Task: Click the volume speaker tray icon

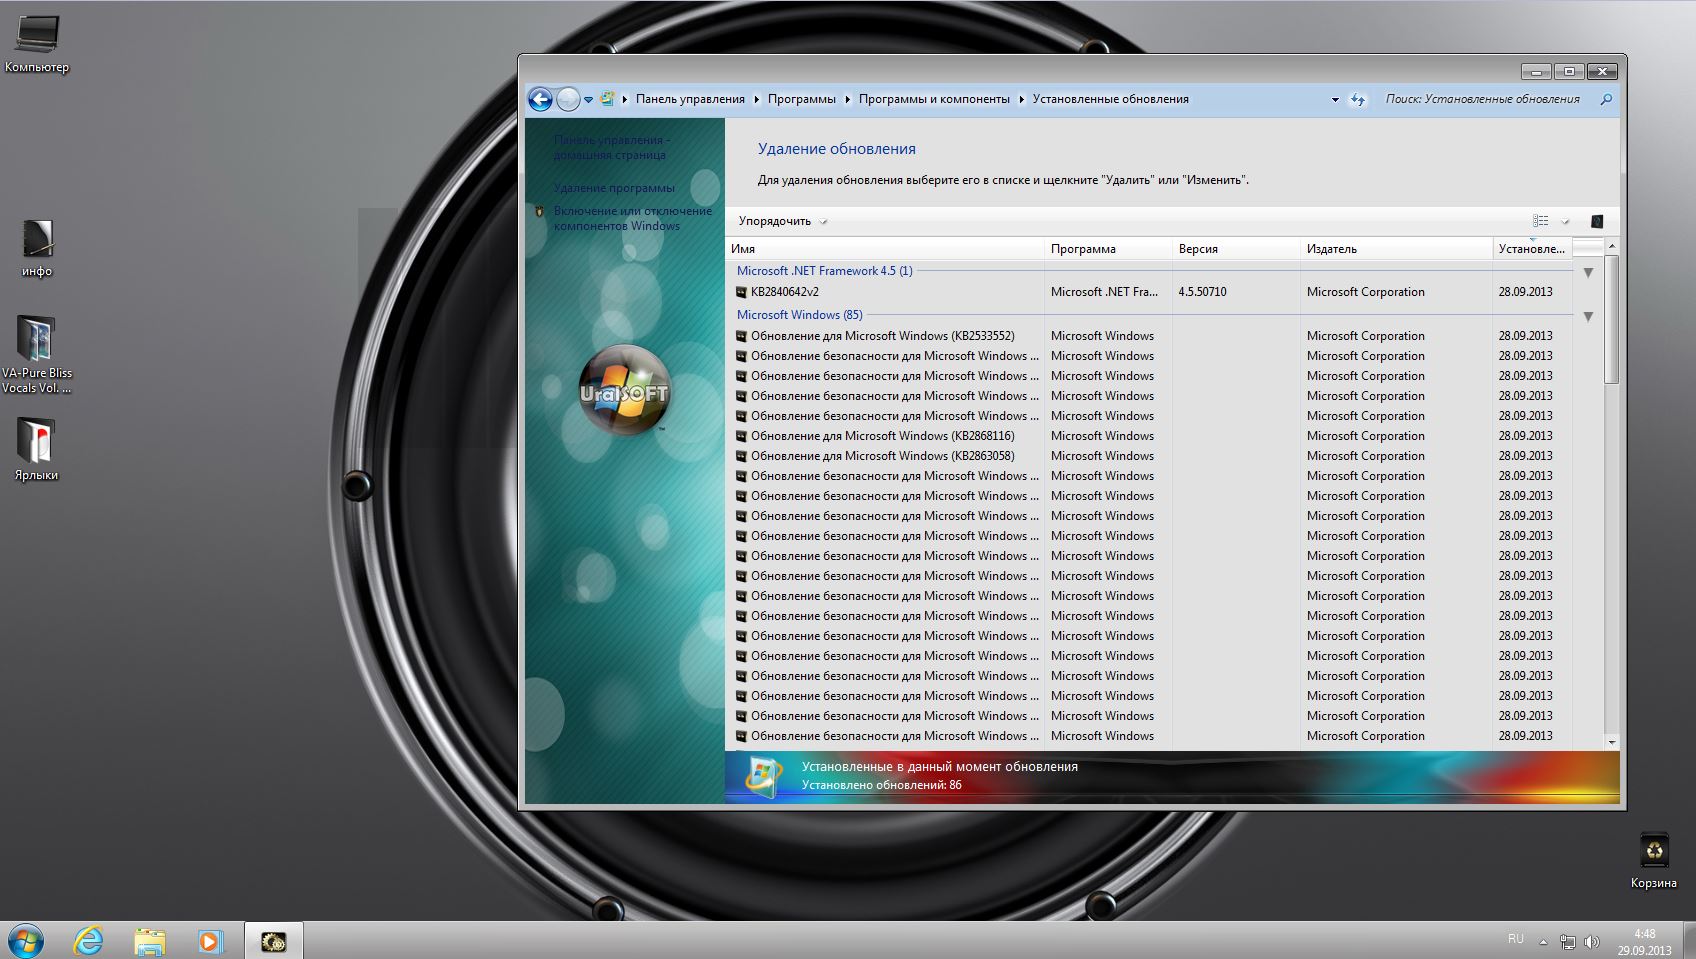Action: pyautogui.click(x=1592, y=942)
